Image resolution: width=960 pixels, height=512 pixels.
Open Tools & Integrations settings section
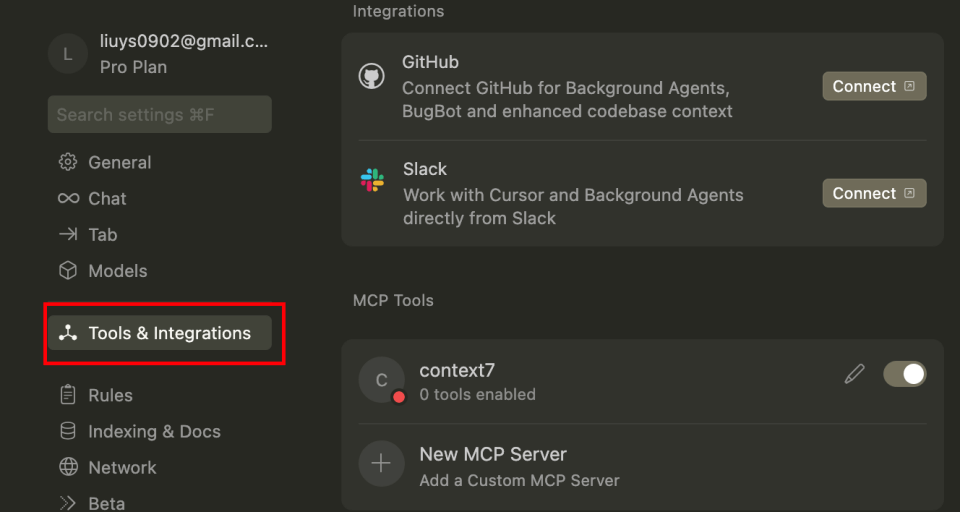[160, 333]
